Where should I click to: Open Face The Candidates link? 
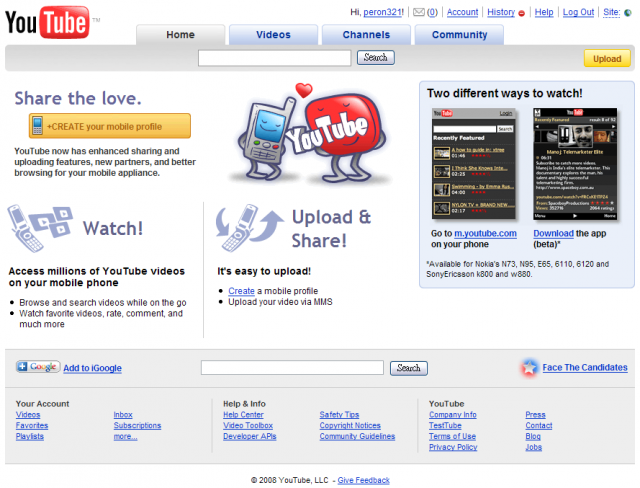585,367
